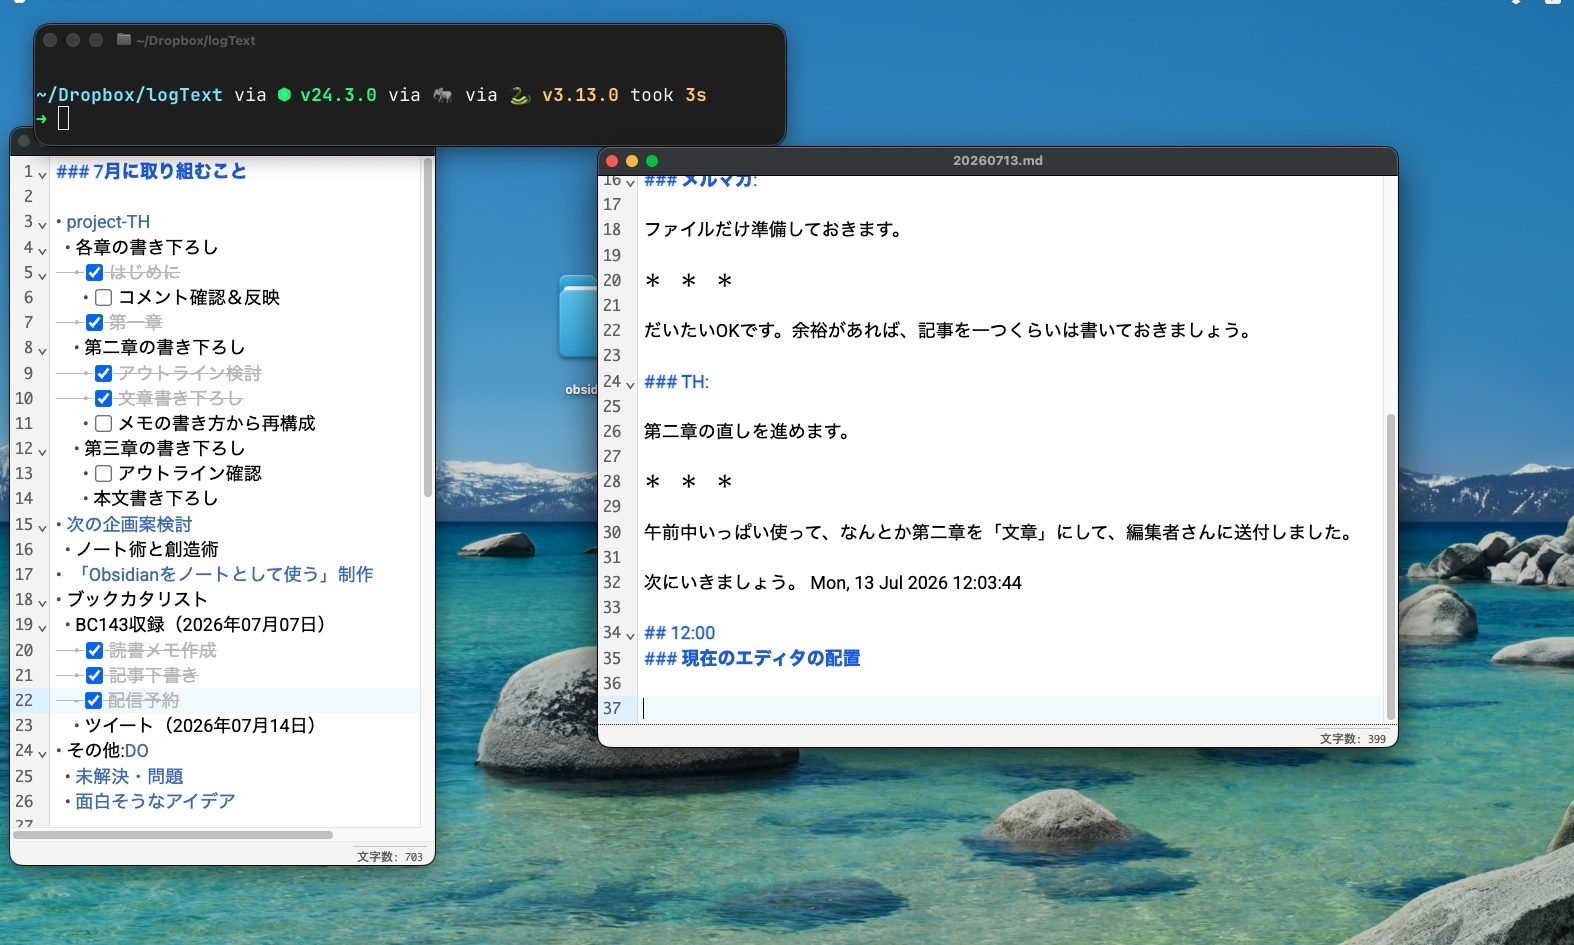The height and width of the screenshot is (945, 1574).
Task: Open the blue folder on the desktop
Action: (x=578, y=317)
